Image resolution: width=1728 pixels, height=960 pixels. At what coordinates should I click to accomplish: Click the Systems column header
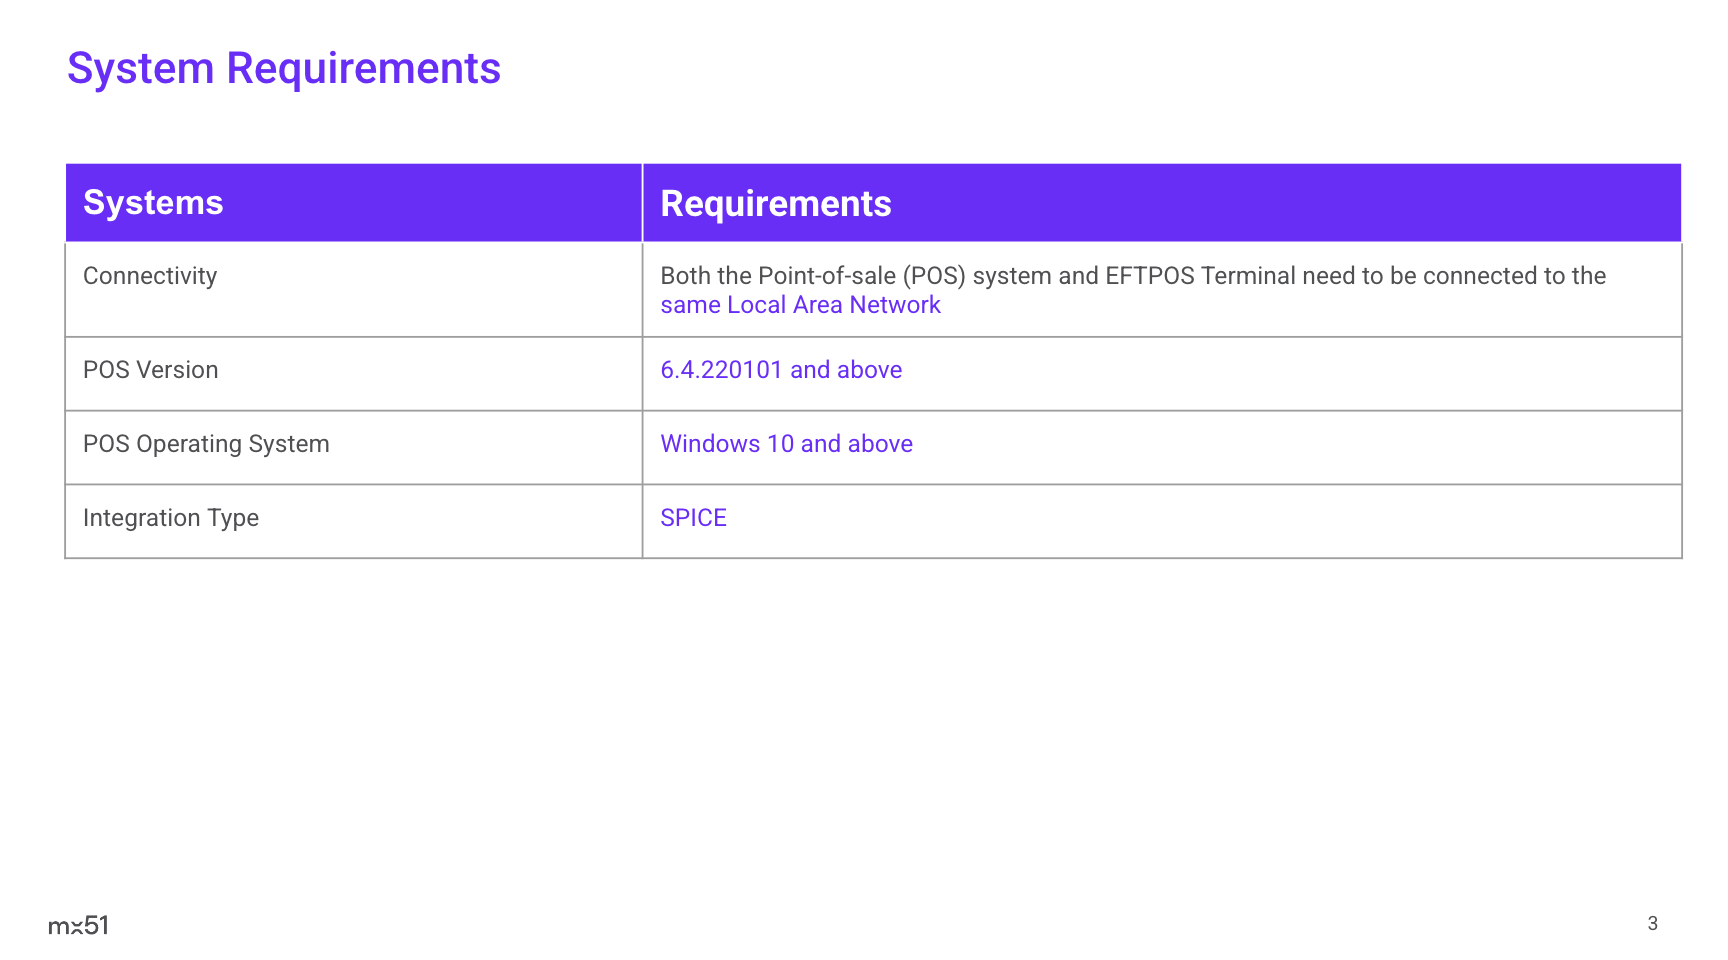click(153, 203)
